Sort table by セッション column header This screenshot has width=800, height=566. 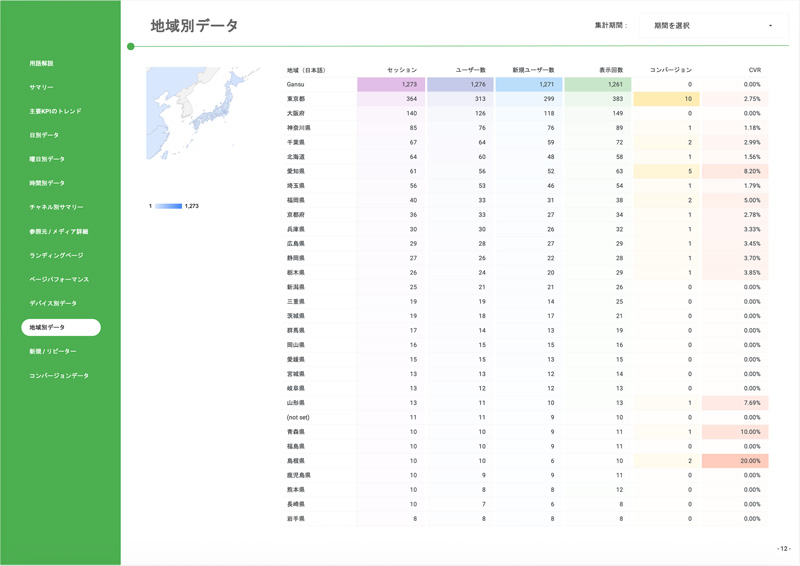tap(402, 70)
